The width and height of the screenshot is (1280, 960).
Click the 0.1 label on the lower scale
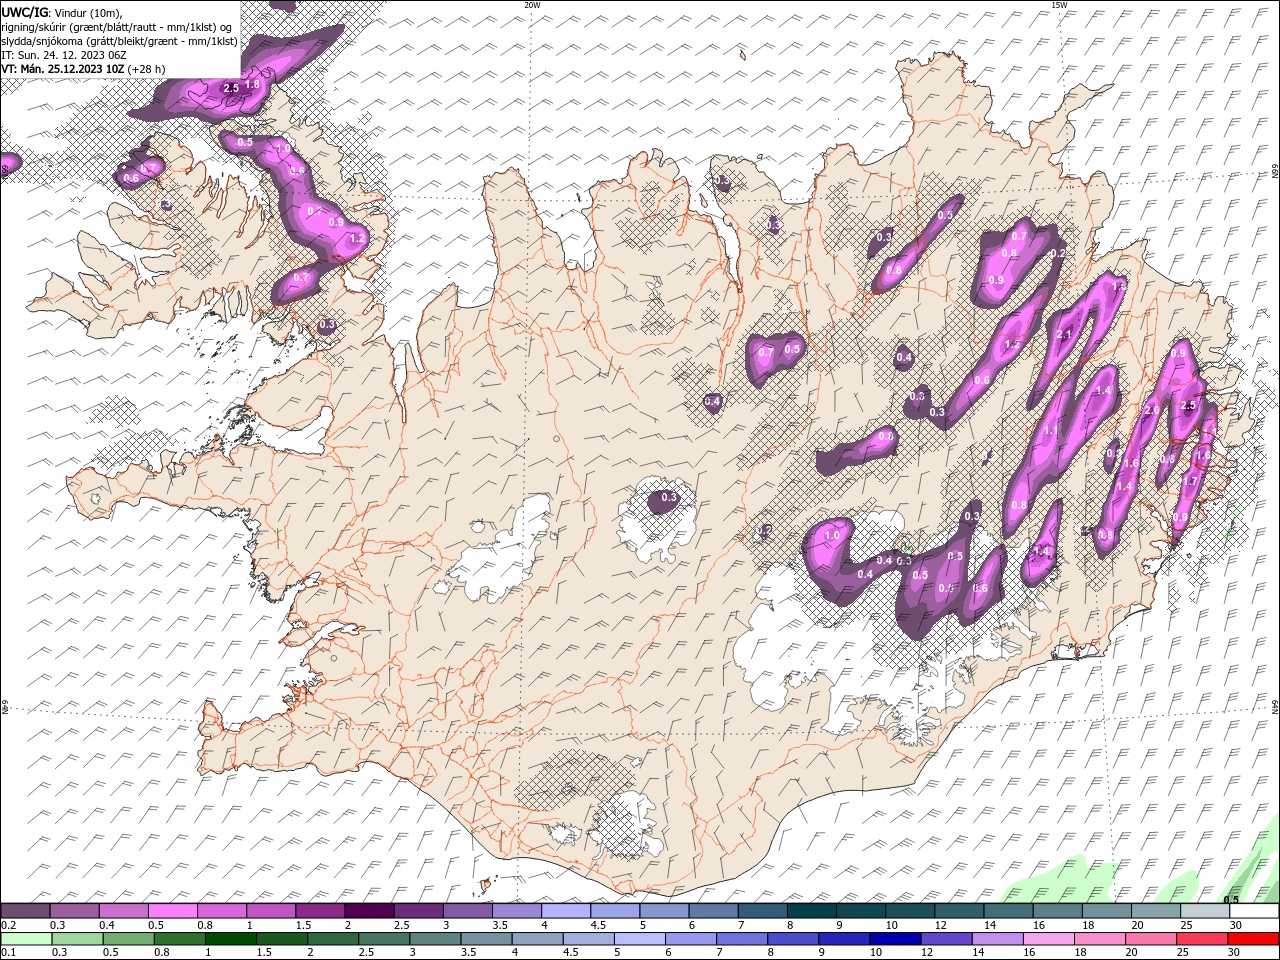8,953
